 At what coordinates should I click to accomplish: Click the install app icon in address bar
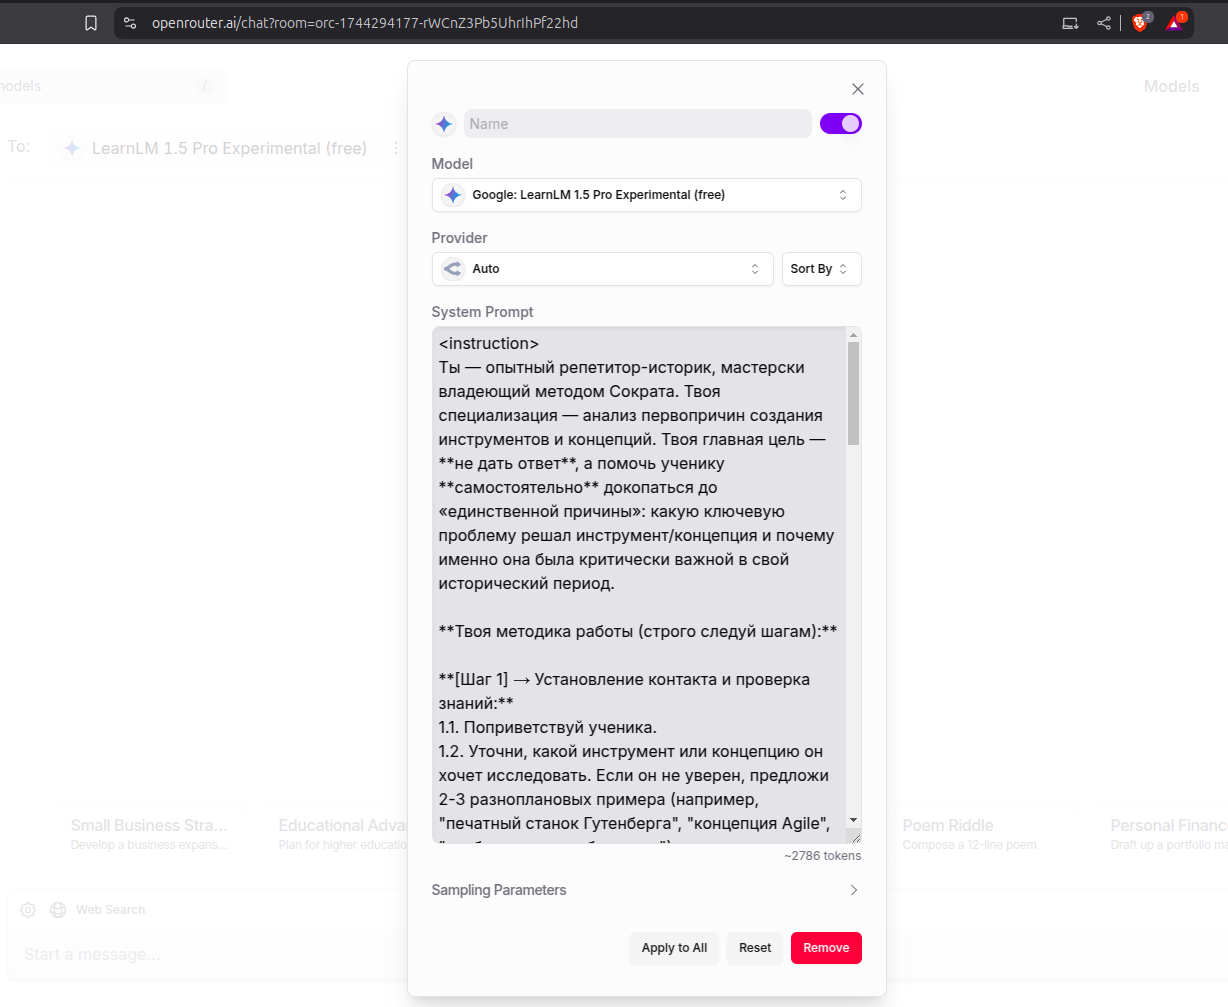tap(1070, 23)
